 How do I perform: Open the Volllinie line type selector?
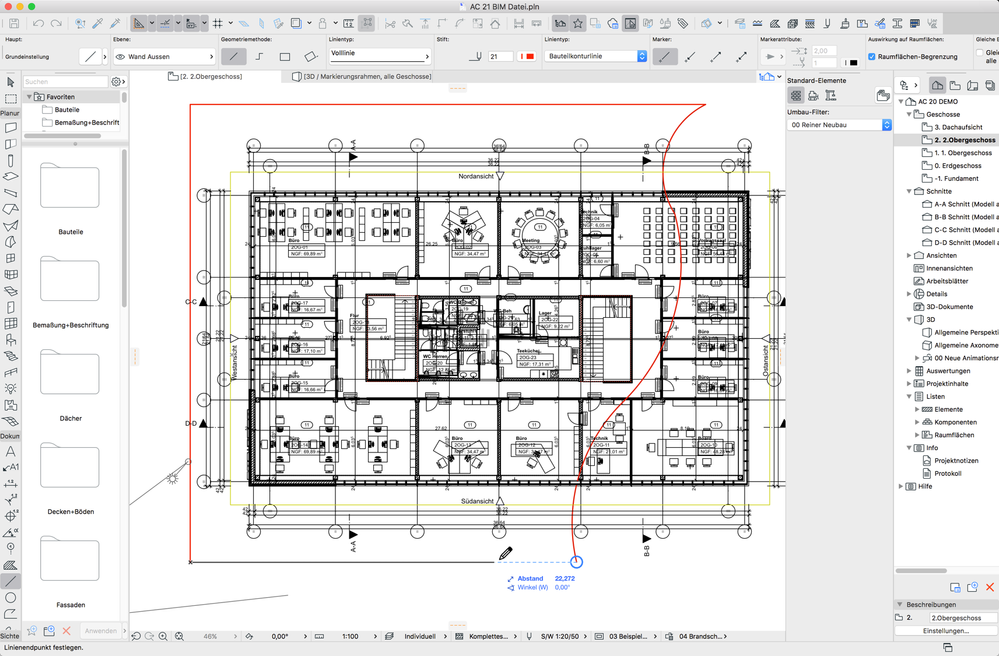tap(379, 55)
